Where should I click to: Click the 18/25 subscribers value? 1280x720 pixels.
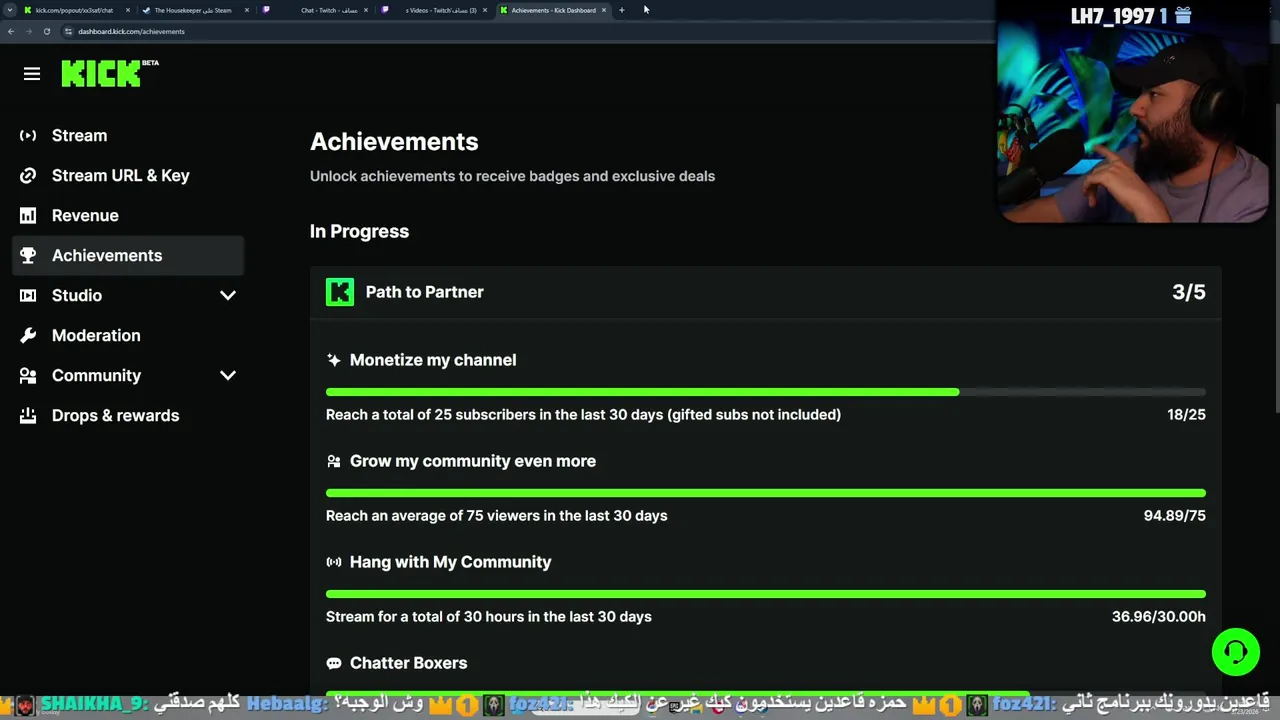(1186, 414)
